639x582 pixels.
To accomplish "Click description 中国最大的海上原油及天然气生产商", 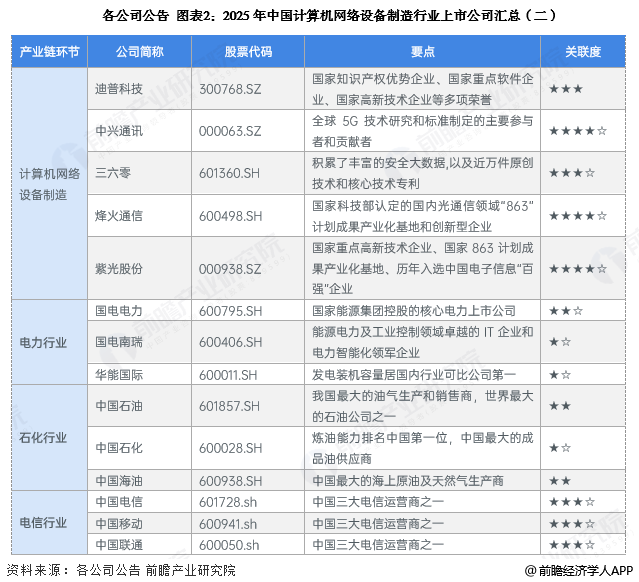I will click(x=408, y=481).
